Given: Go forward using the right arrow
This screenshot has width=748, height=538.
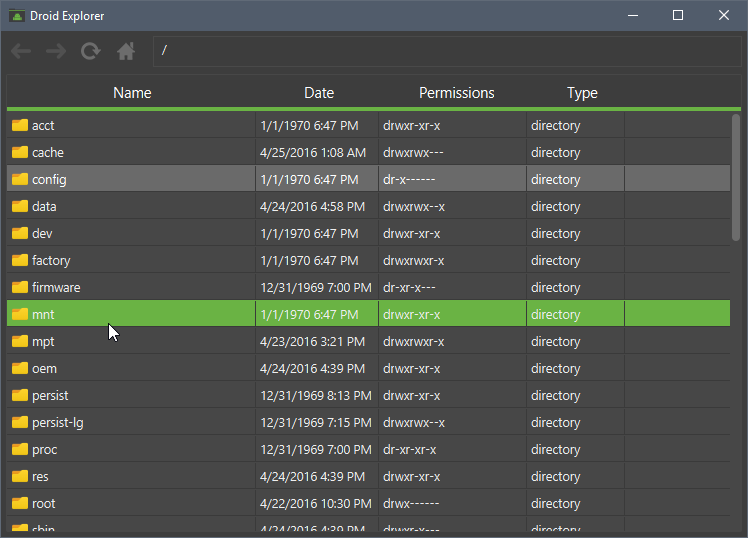Looking at the screenshot, I should coord(56,51).
